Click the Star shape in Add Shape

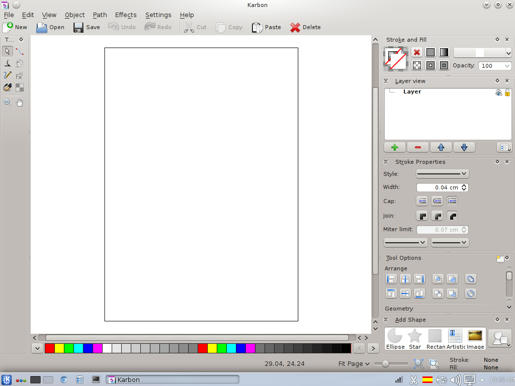[x=415, y=339]
